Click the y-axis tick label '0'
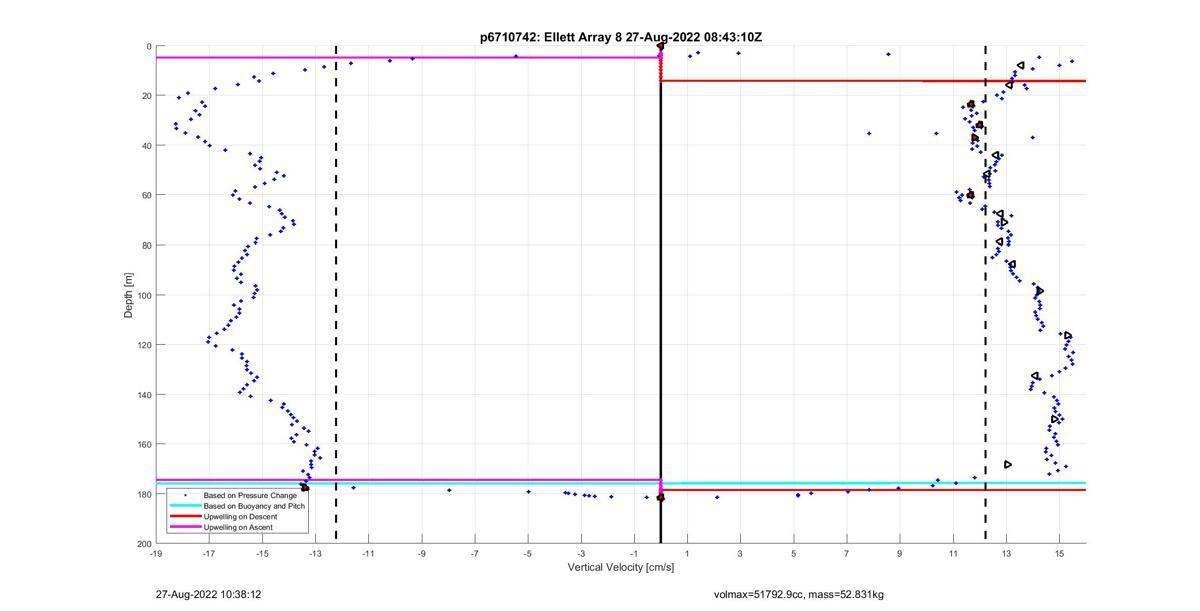Image resolution: width=1200 pixels, height=611 pixels. 149,47
